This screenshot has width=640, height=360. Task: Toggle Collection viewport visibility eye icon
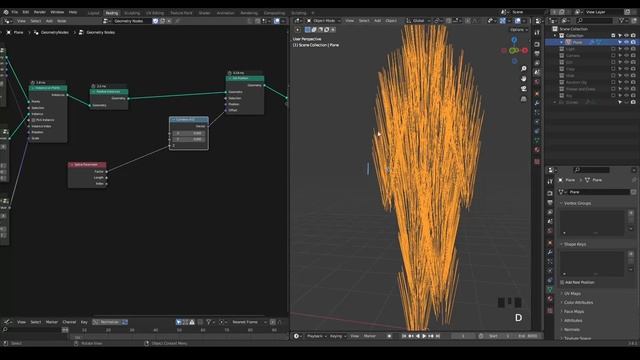click(x=627, y=36)
